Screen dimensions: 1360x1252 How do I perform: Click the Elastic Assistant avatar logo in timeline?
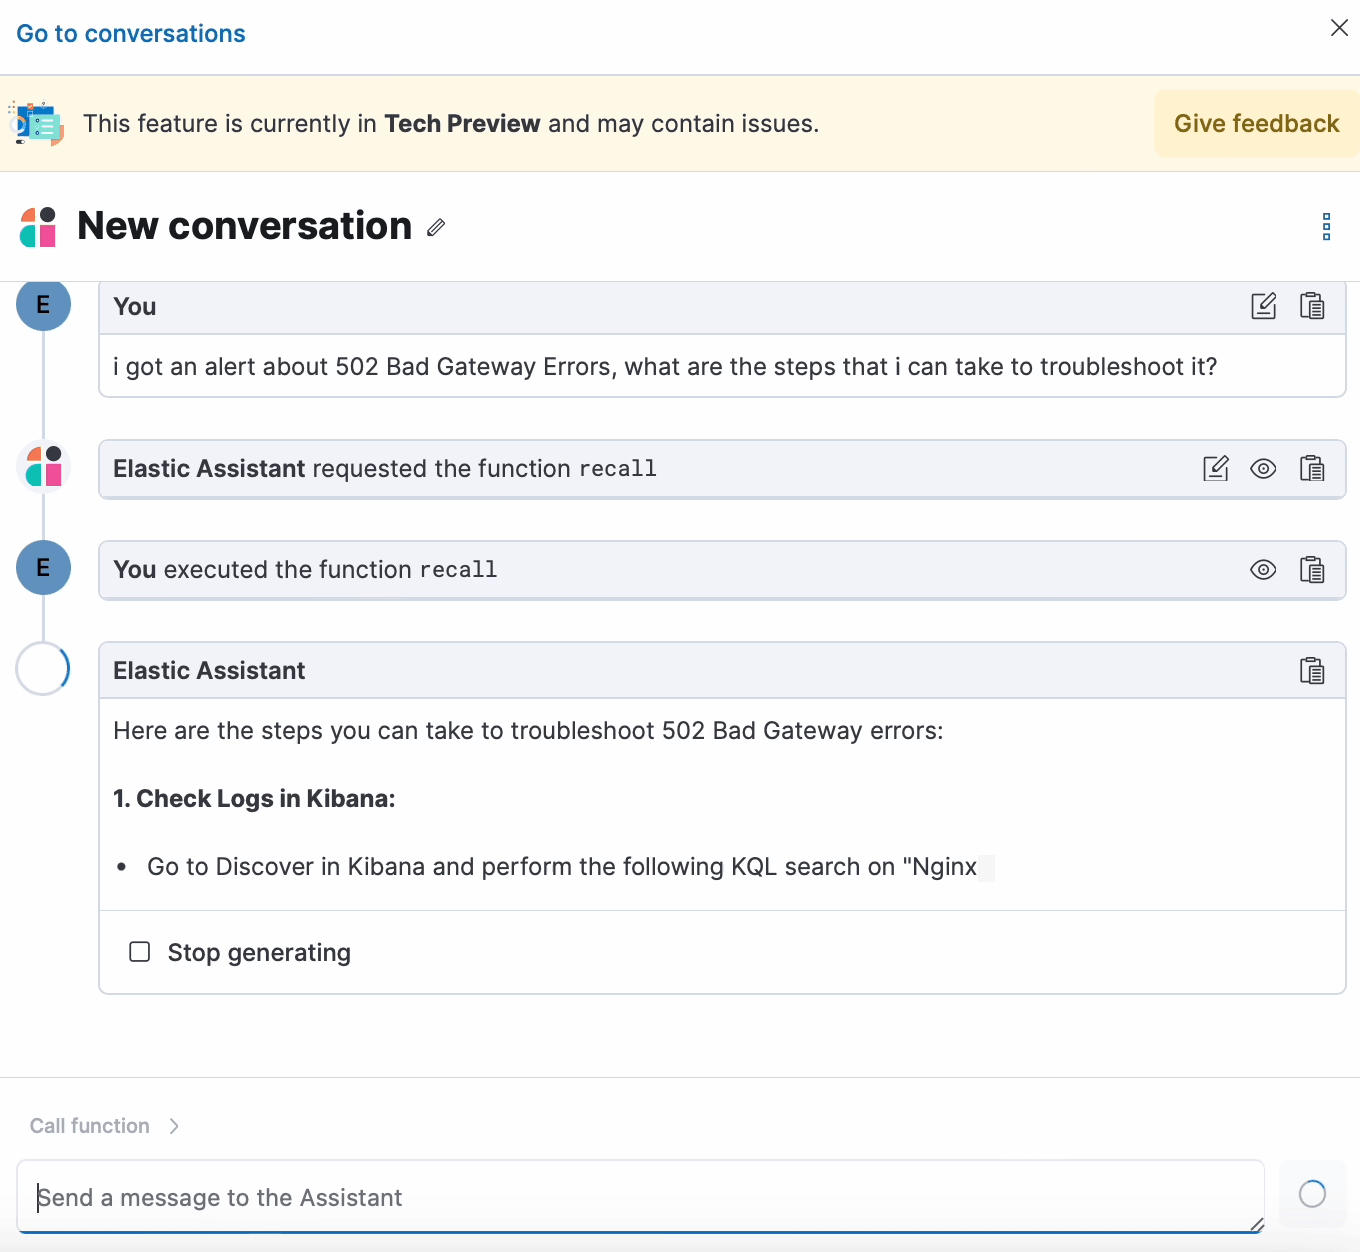coord(44,467)
